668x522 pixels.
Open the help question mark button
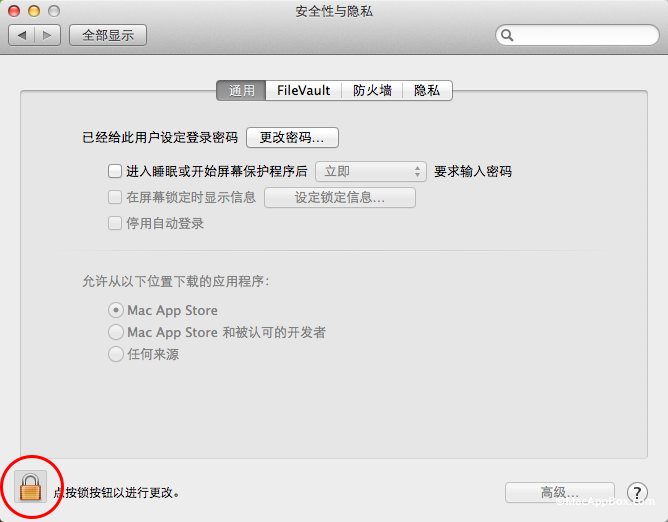pyautogui.click(x=637, y=492)
